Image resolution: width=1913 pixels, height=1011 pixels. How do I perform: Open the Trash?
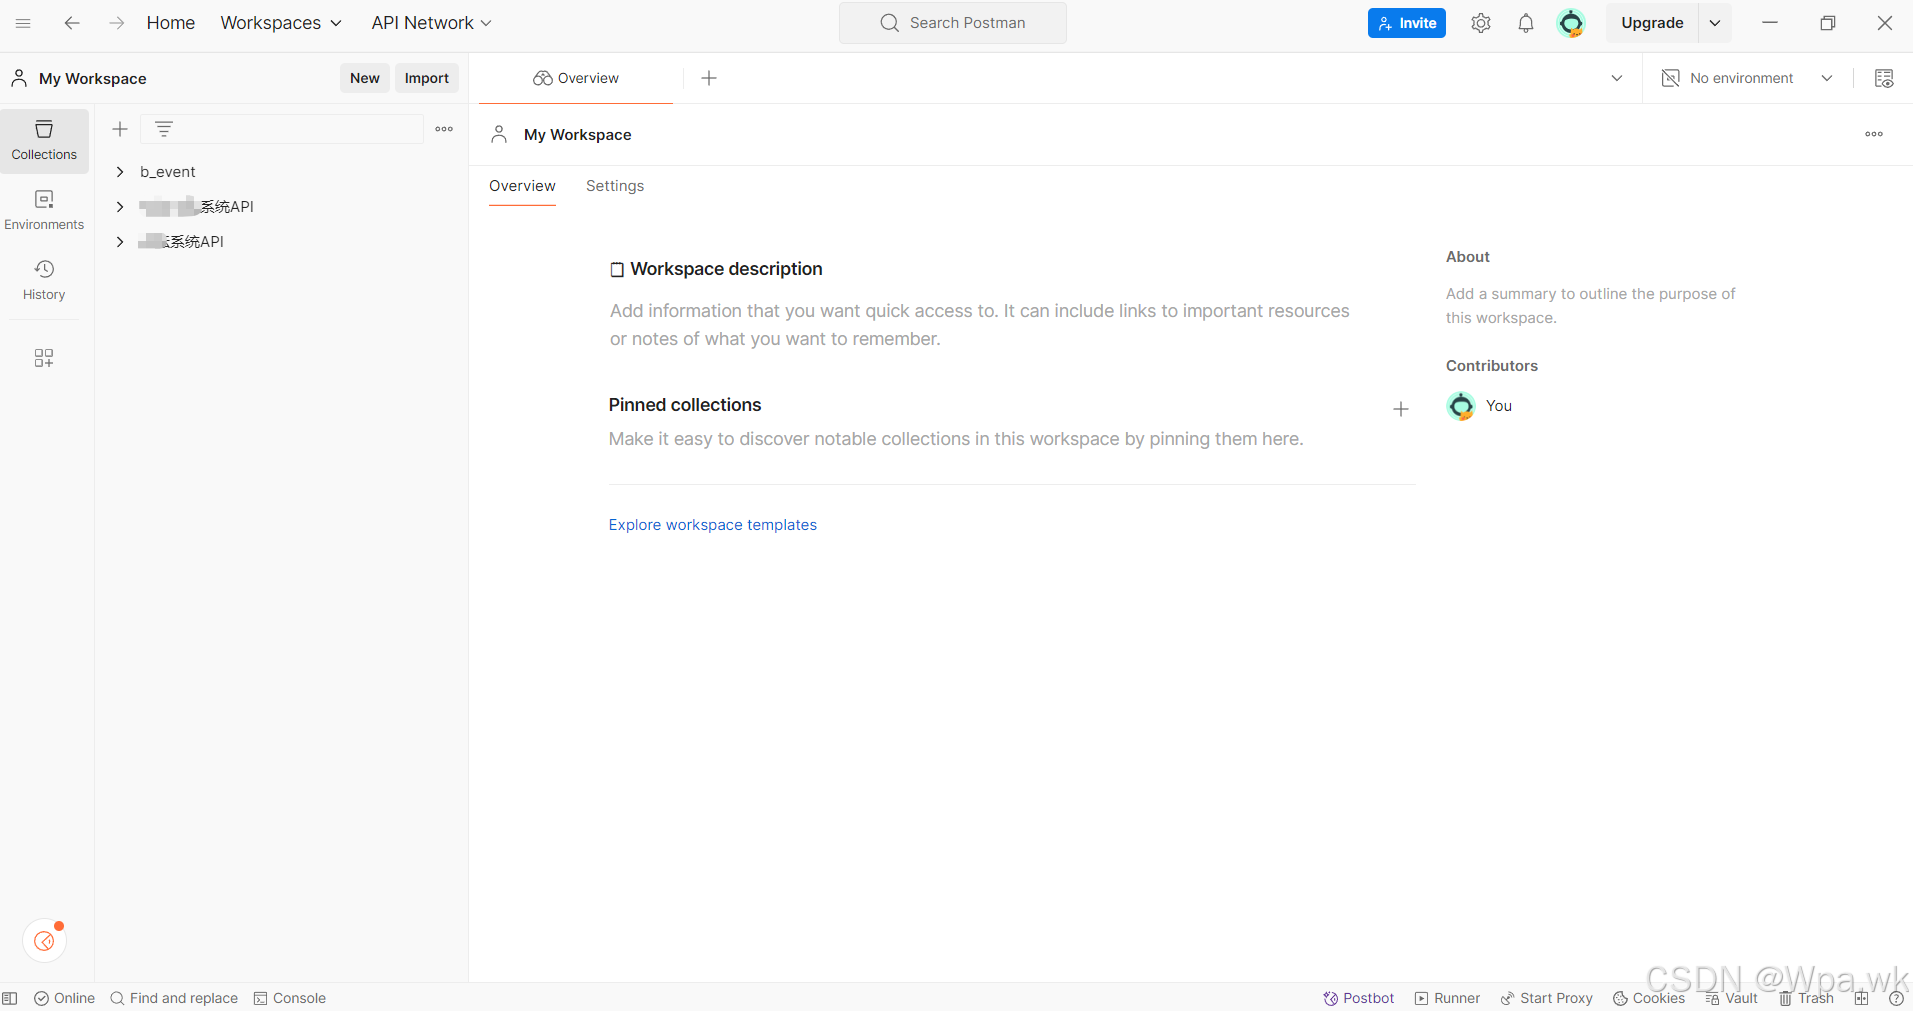(1806, 998)
